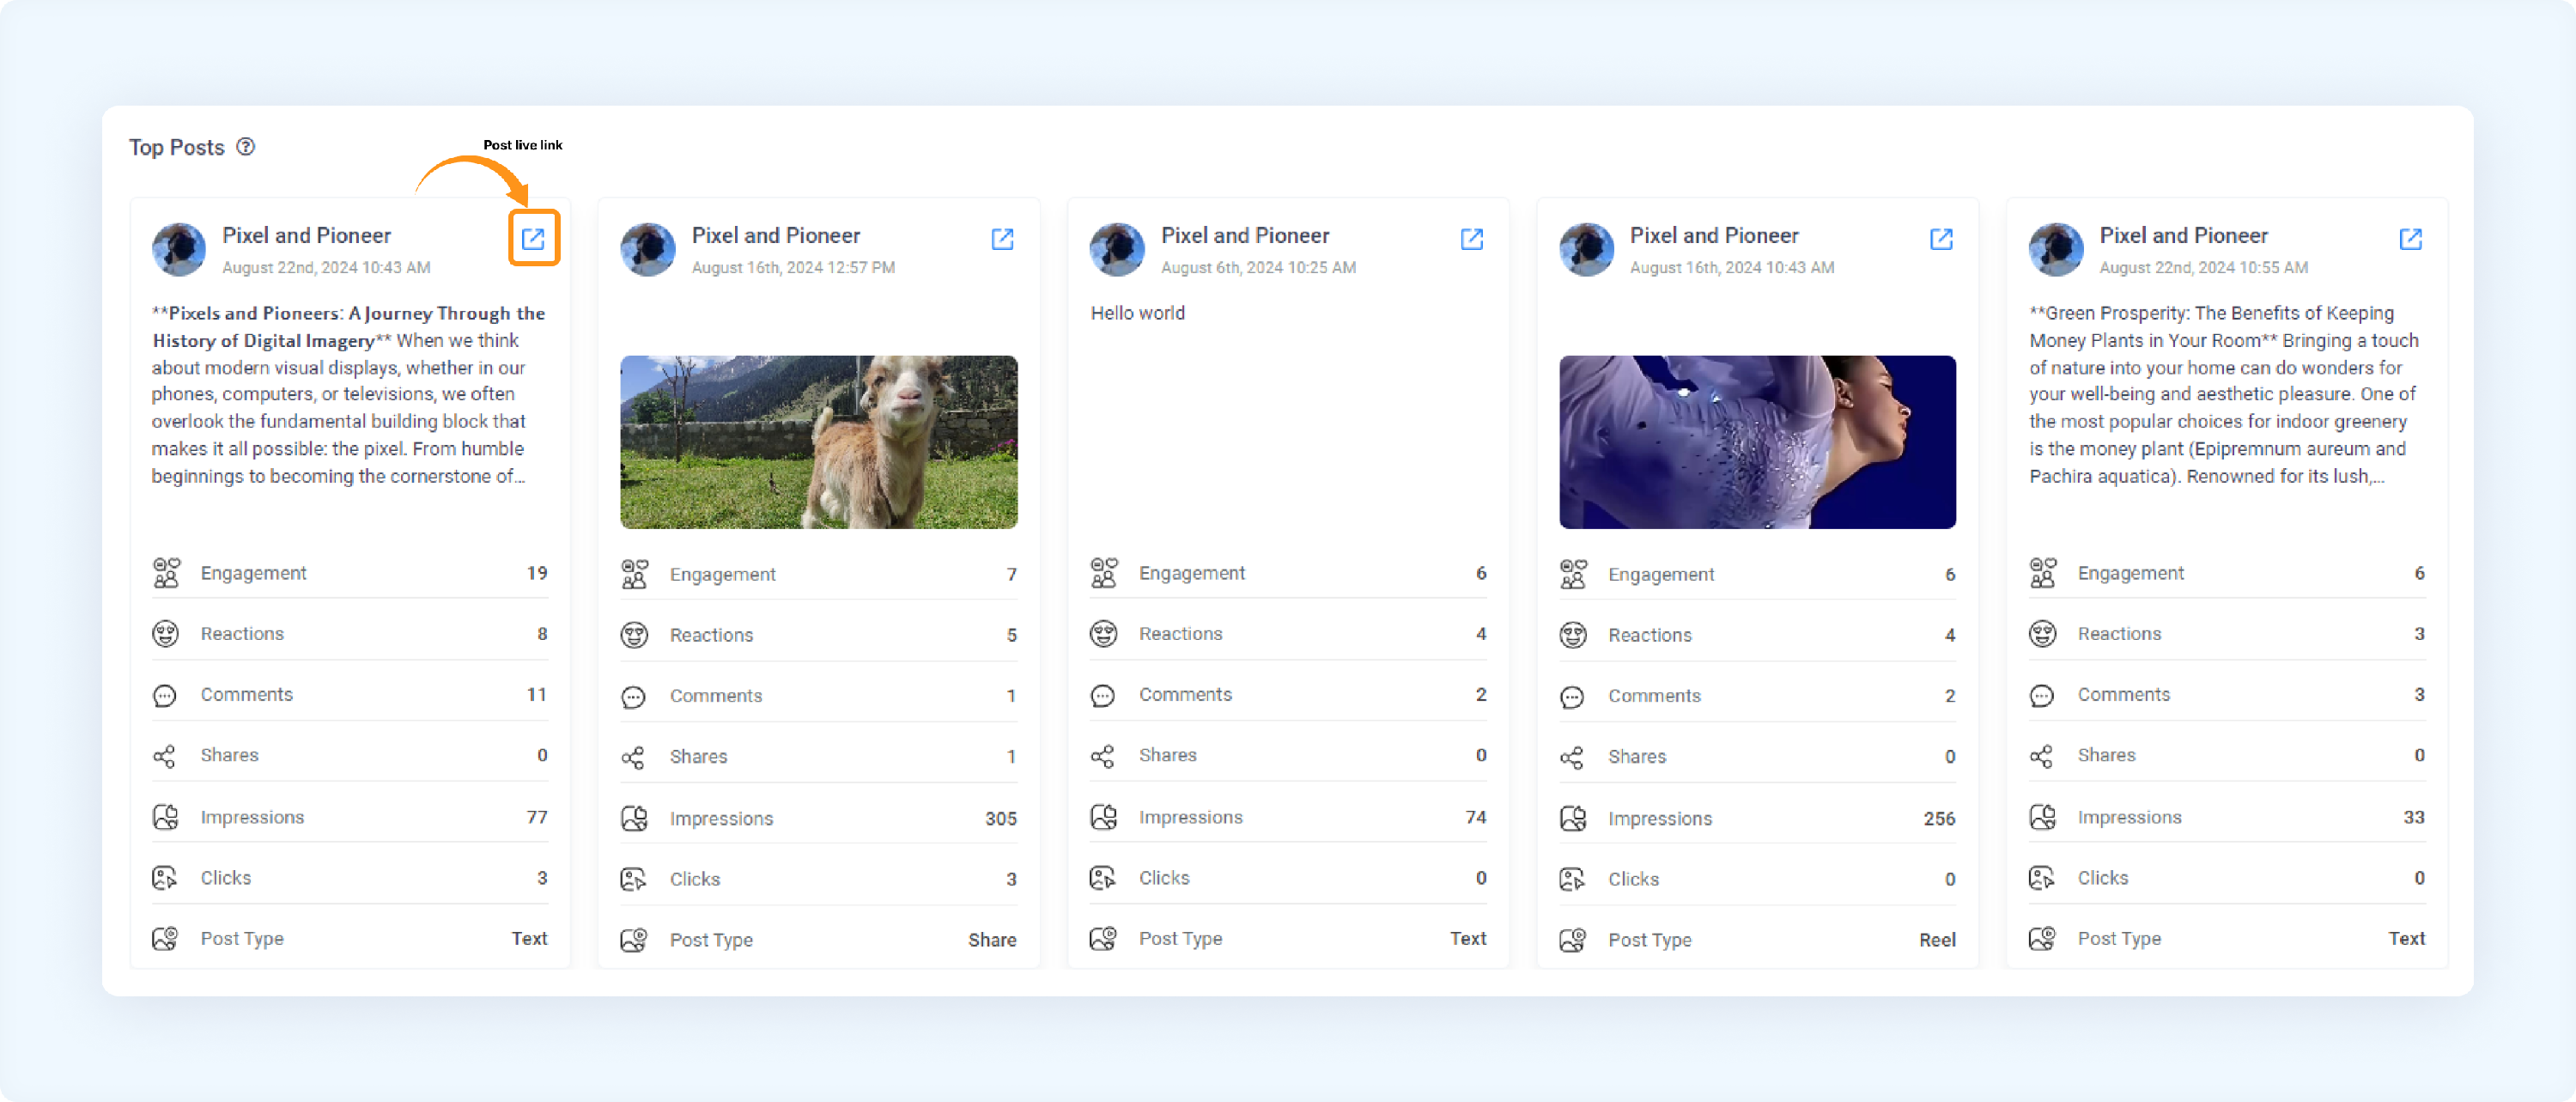The image size is (2576, 1102).
Task: Click the Comments icon on first post
Action: tap(166, 695)
